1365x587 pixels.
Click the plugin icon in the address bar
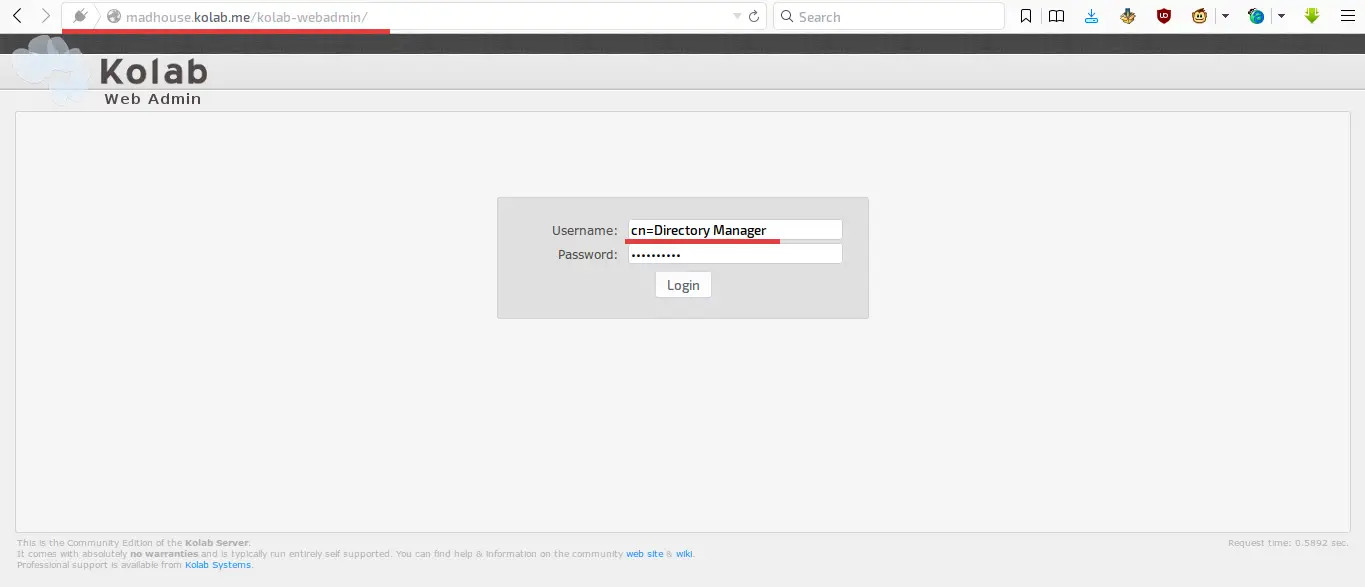point(81,16)
